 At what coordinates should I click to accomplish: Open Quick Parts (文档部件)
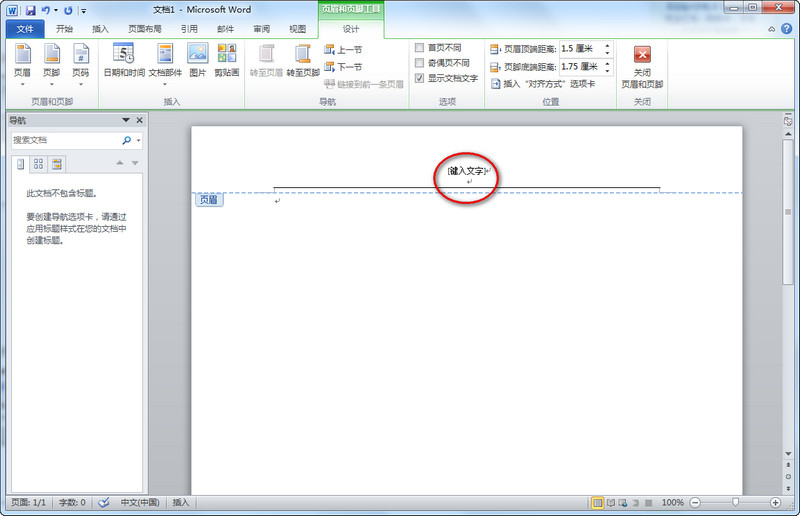(165, 64)
